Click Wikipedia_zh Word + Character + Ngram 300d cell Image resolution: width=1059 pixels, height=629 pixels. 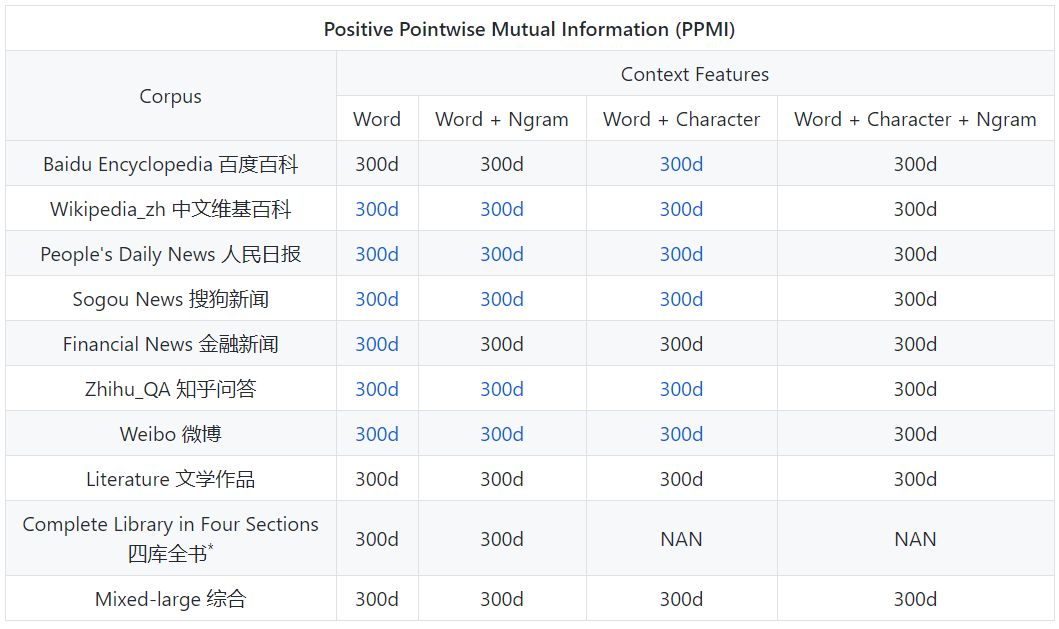click(x=915, y=209)
